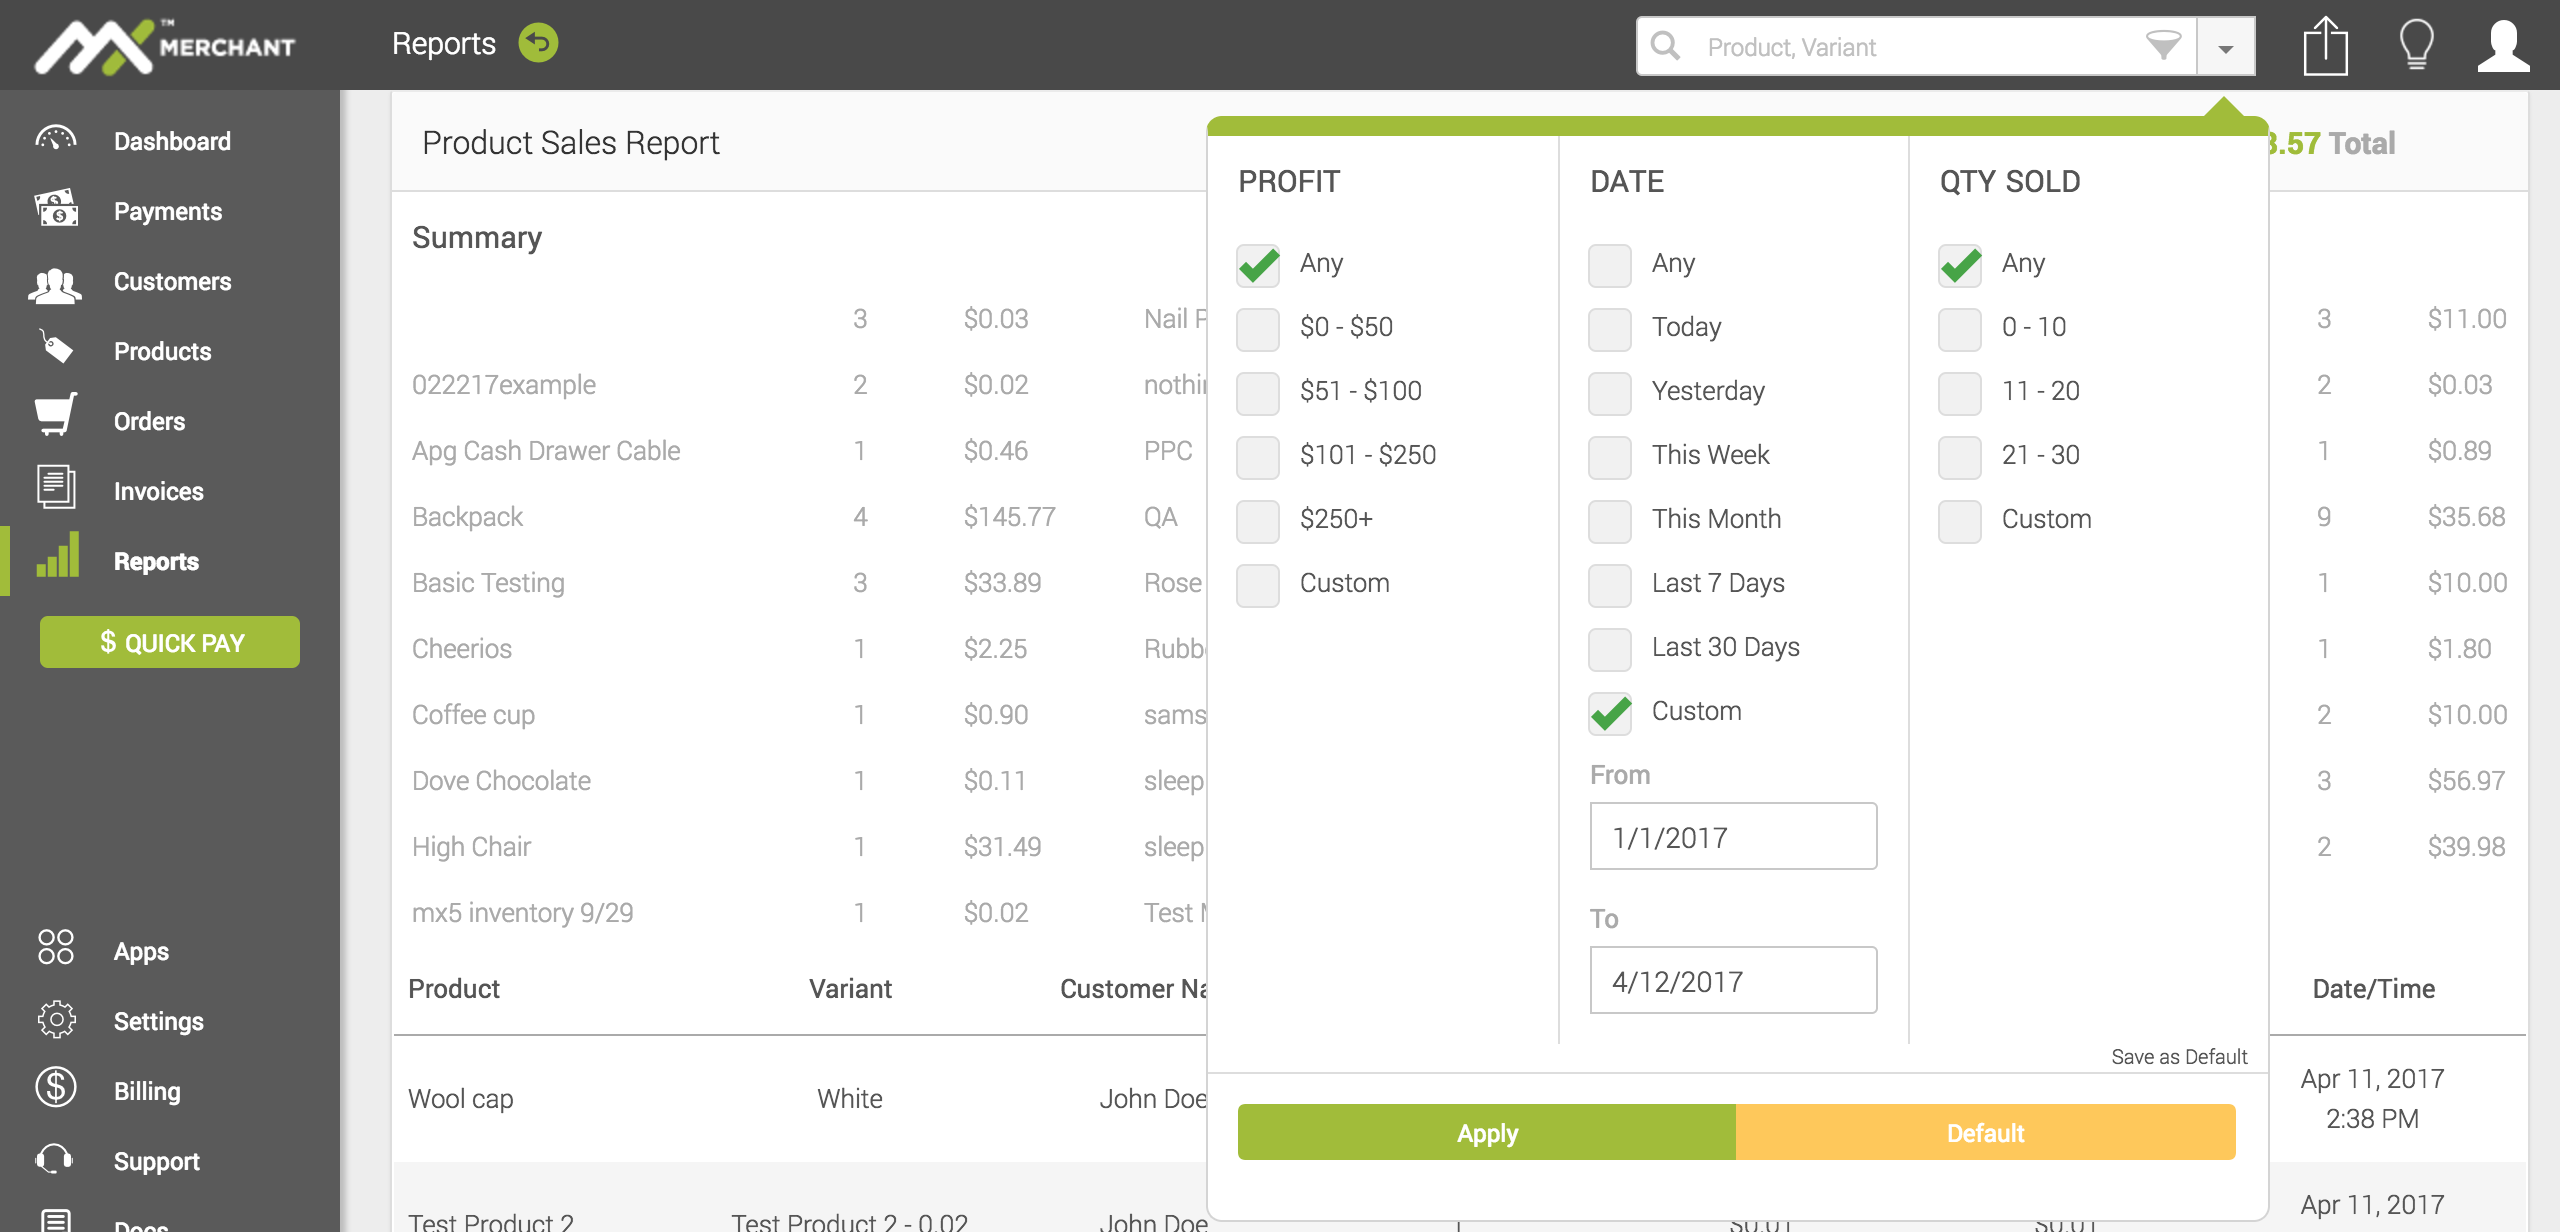Open the Customers menu item
The image size is (2560, 1232).
pos(172,282)
